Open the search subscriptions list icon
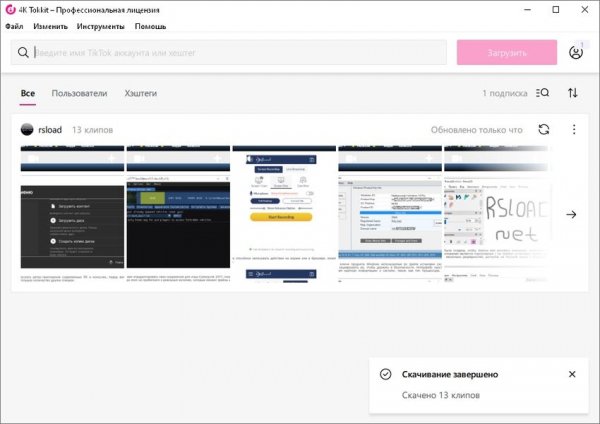This screenshot has width=600, height=424. 543,93
